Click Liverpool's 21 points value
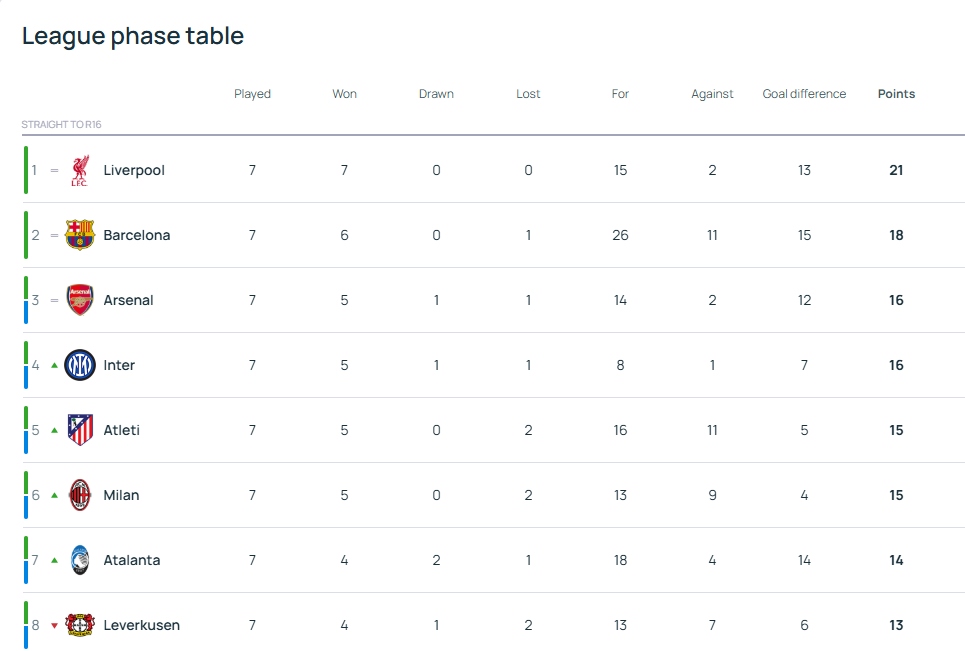This screenshot has width=965, height=651. tap(896, 170)
